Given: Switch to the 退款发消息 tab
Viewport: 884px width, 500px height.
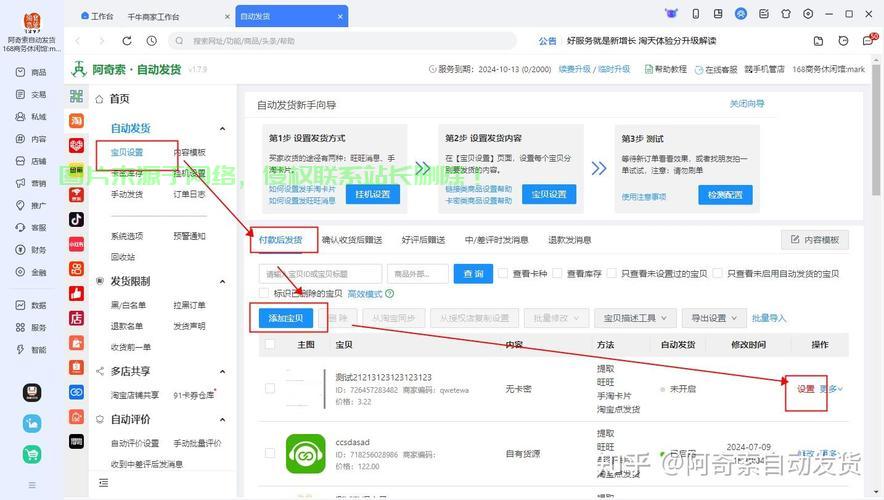Looking at the screenshot, I should click(x=569, y=240).
